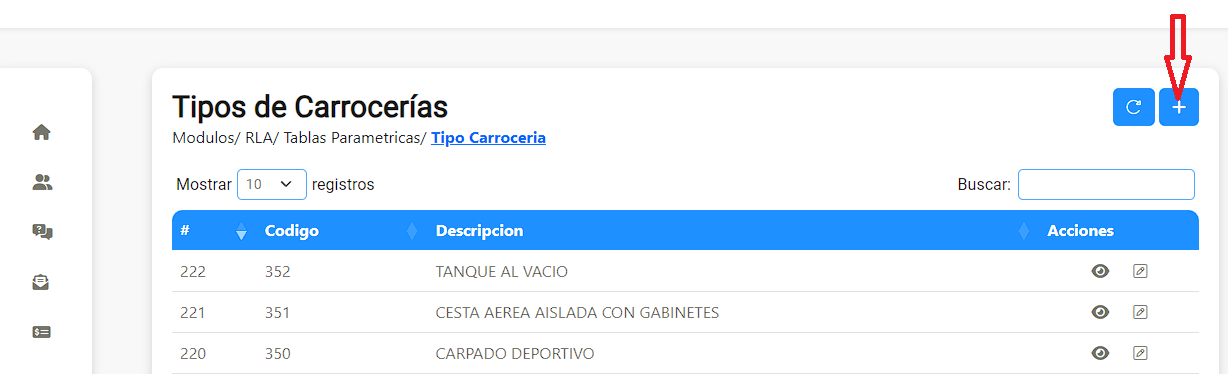Image resolution: width=1228 pixels, height=374 pixels.
Task: Open the money bill icon in sidebar
Action: 42,332
